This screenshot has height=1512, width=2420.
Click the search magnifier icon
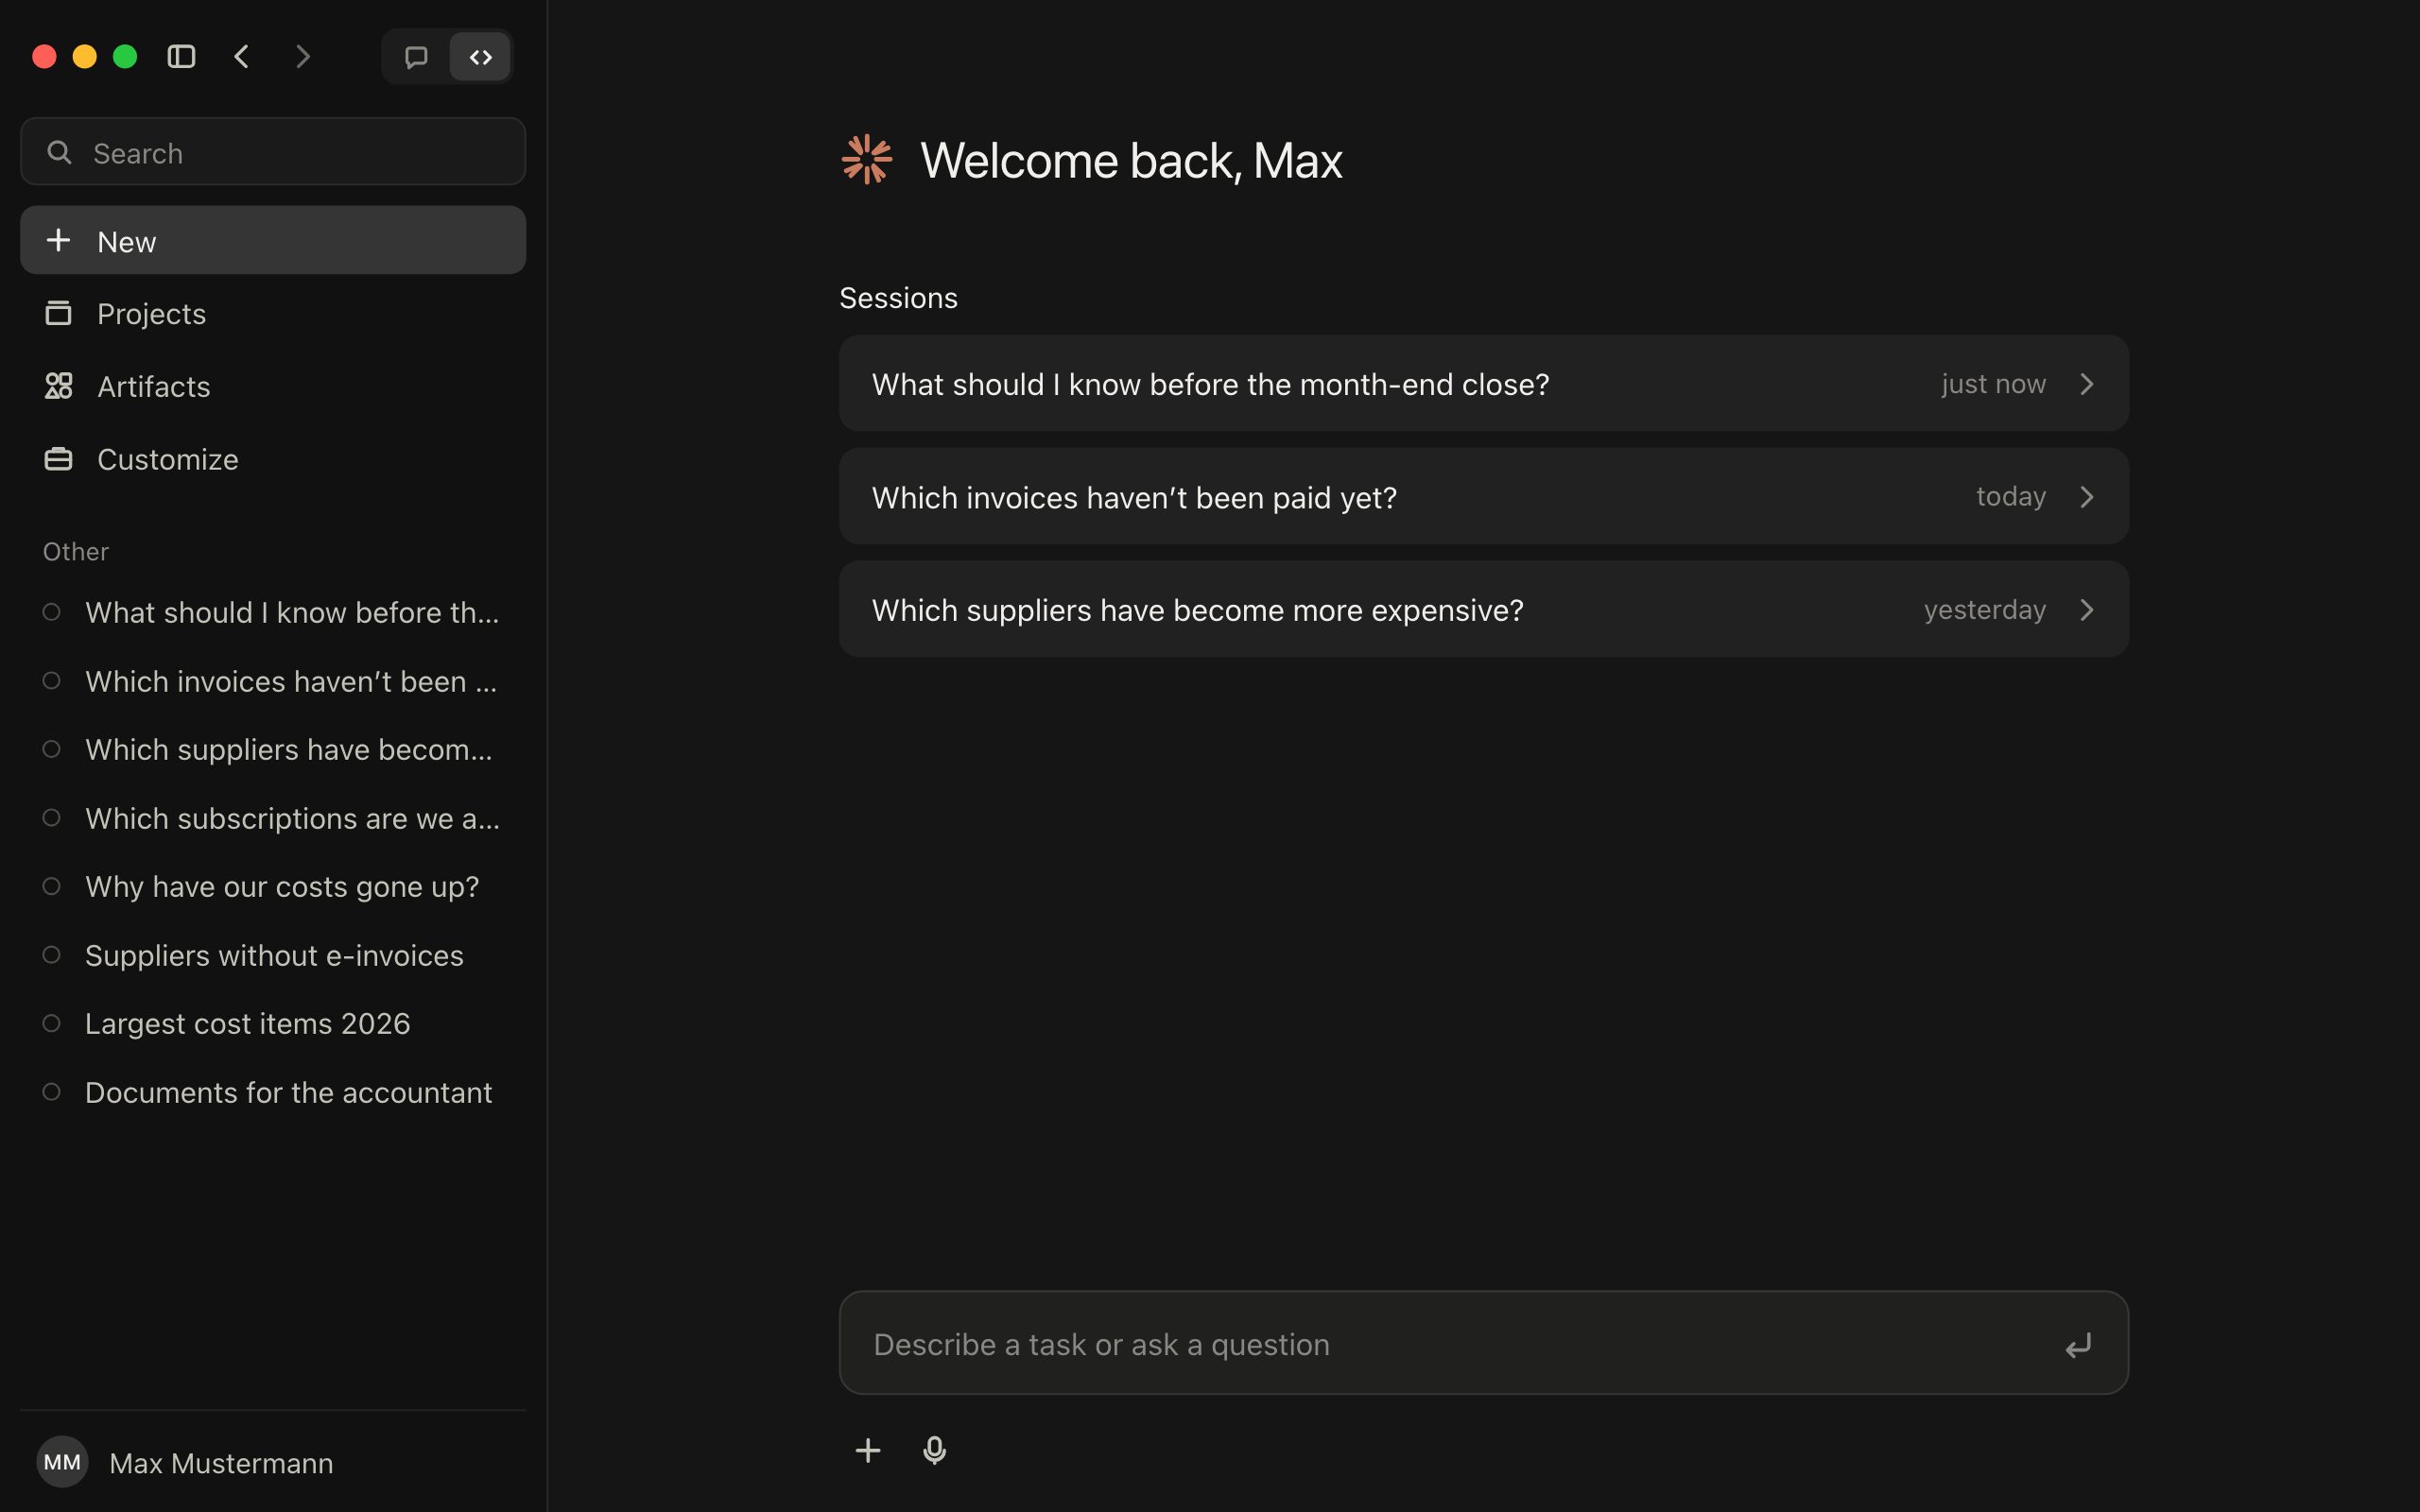[60, 152]
